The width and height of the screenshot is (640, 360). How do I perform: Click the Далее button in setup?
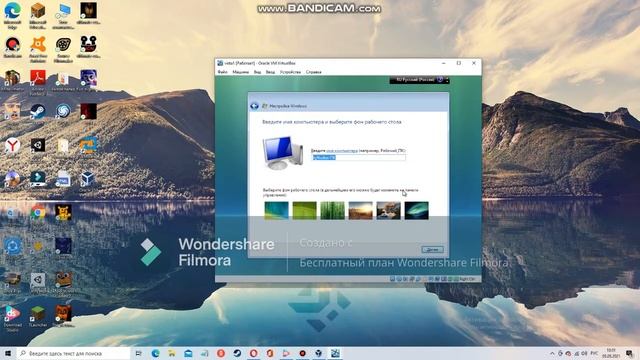click(x=432, y=249)
